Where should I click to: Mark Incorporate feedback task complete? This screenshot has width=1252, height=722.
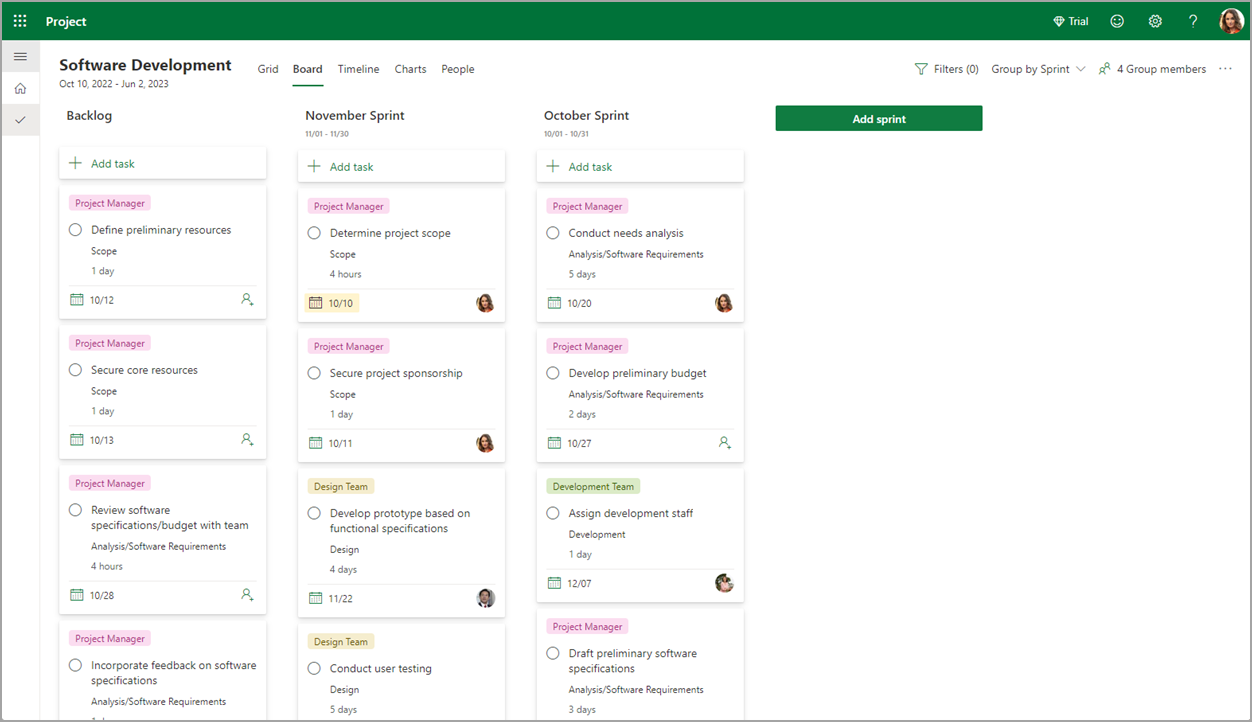pos(75,665)
